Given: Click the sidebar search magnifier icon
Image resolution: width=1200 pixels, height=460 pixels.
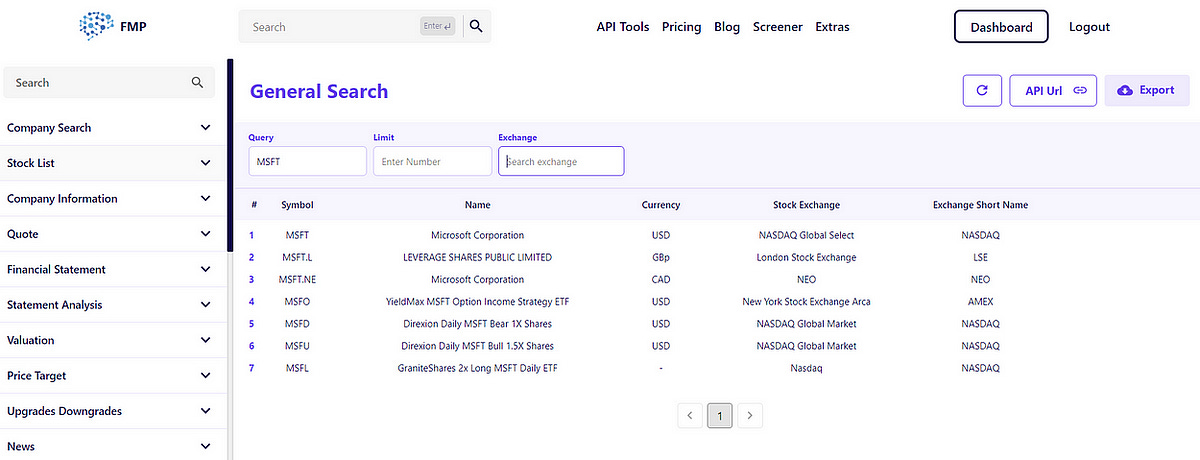Looking at the screenshot, I should 198,83.
